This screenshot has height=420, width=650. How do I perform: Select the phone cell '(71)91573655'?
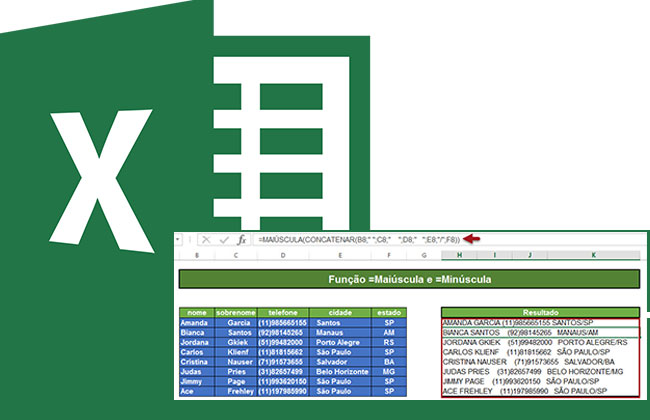click(x=283, y=362)
